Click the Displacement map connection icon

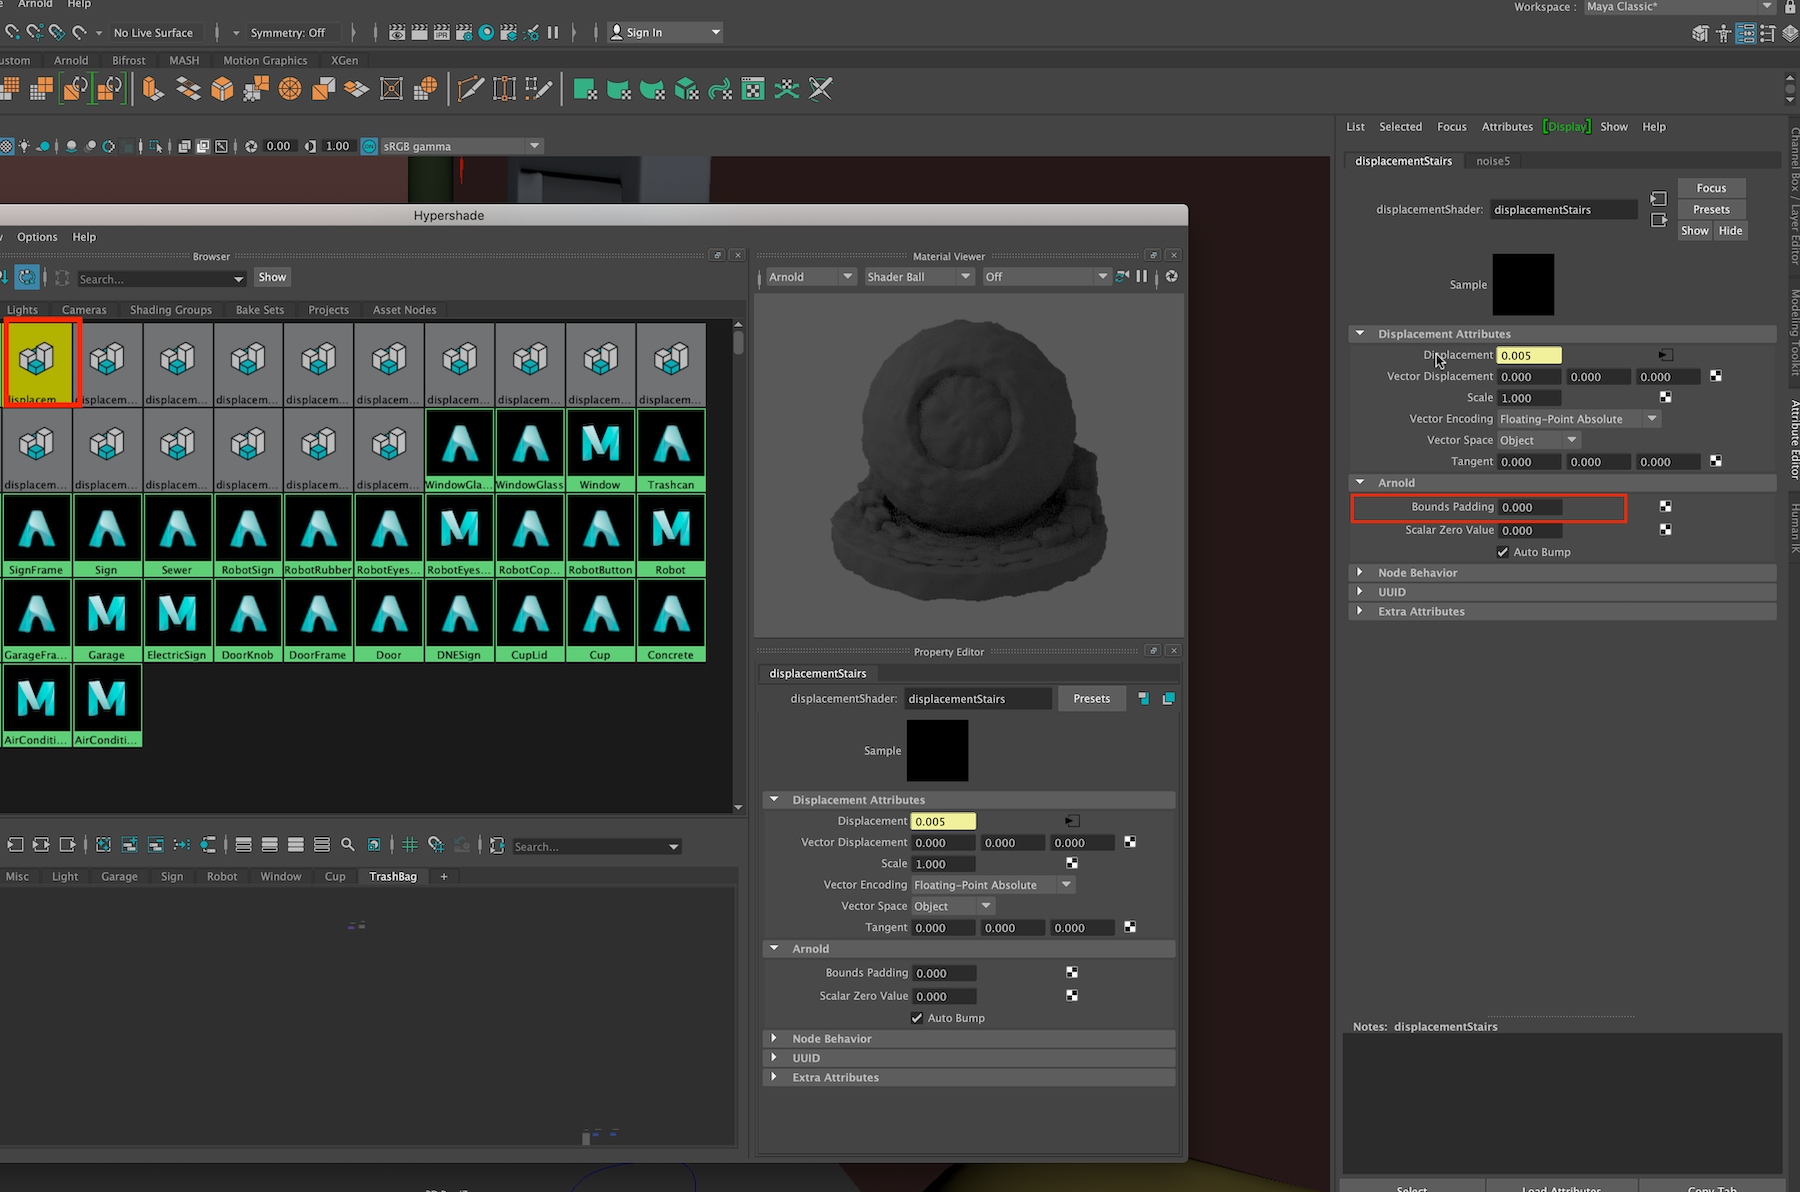(x=1665, y=355)
